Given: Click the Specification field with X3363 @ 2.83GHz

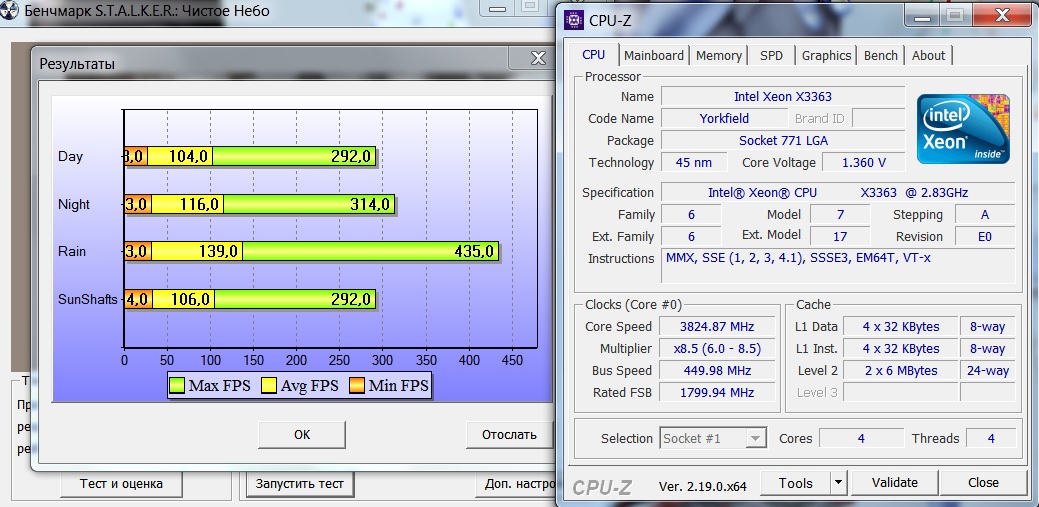Looking at the screenshot, I should (838, 193).
